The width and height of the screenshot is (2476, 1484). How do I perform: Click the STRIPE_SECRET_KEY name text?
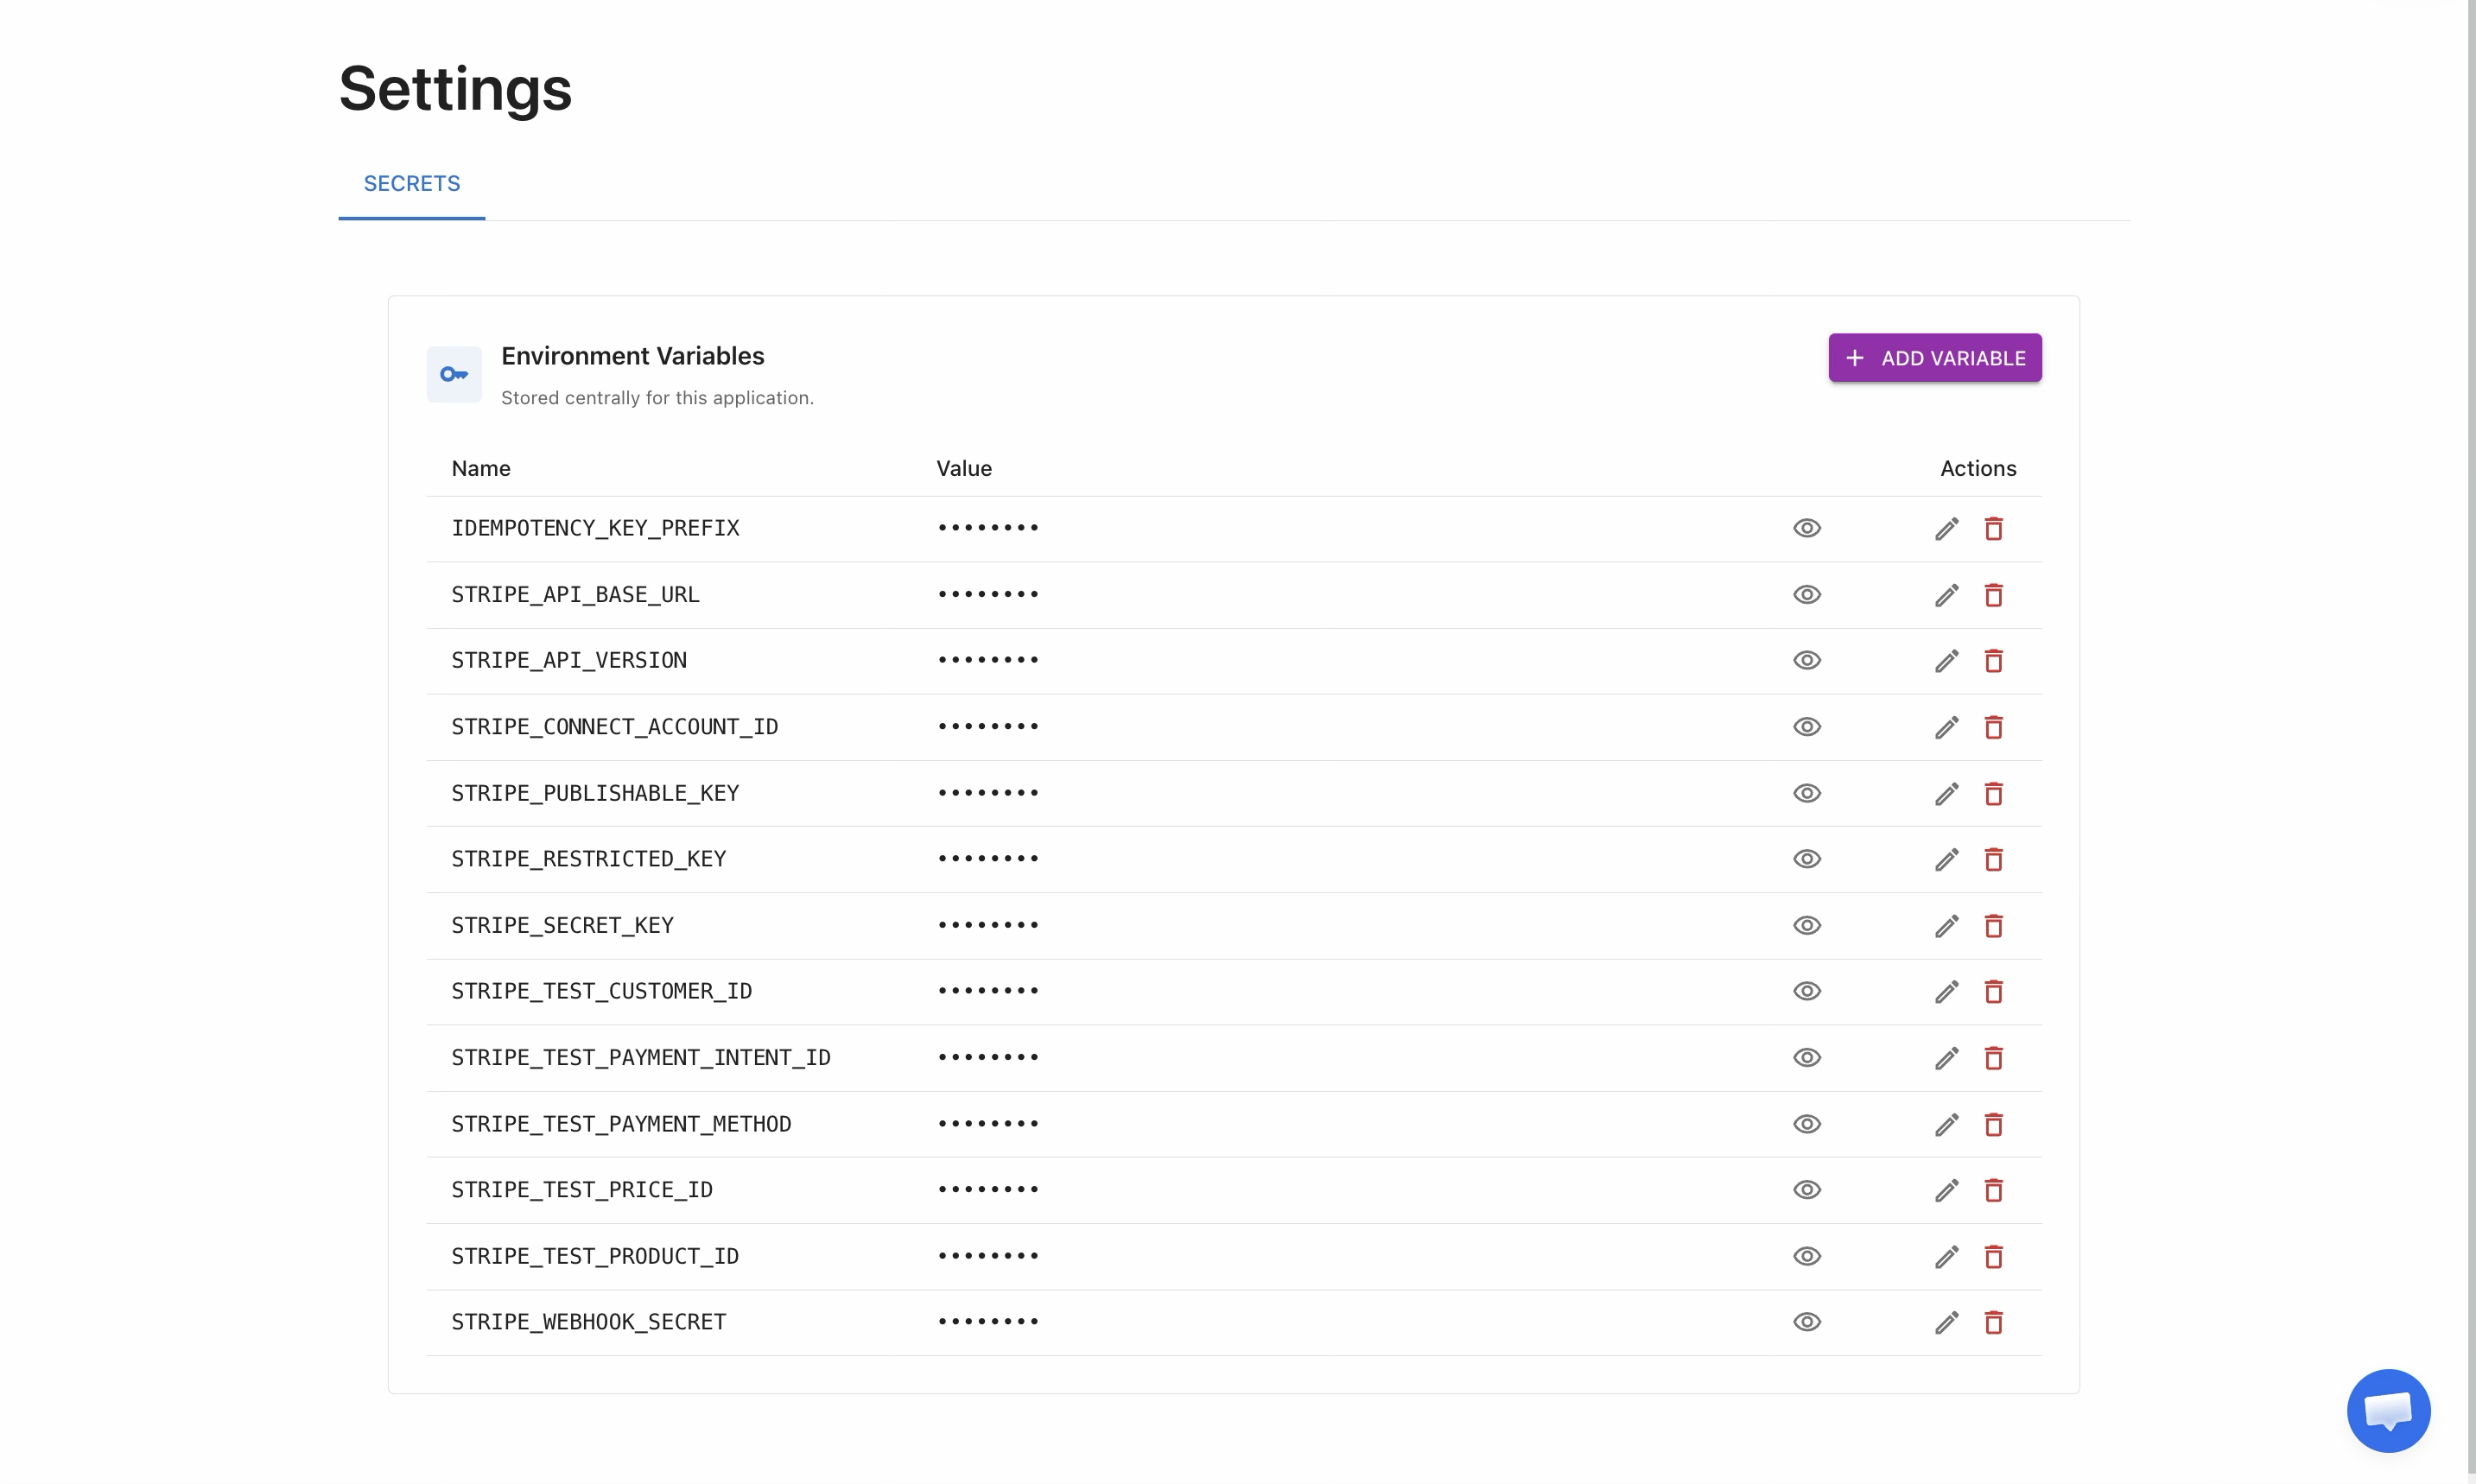click(x=562, y=926)
